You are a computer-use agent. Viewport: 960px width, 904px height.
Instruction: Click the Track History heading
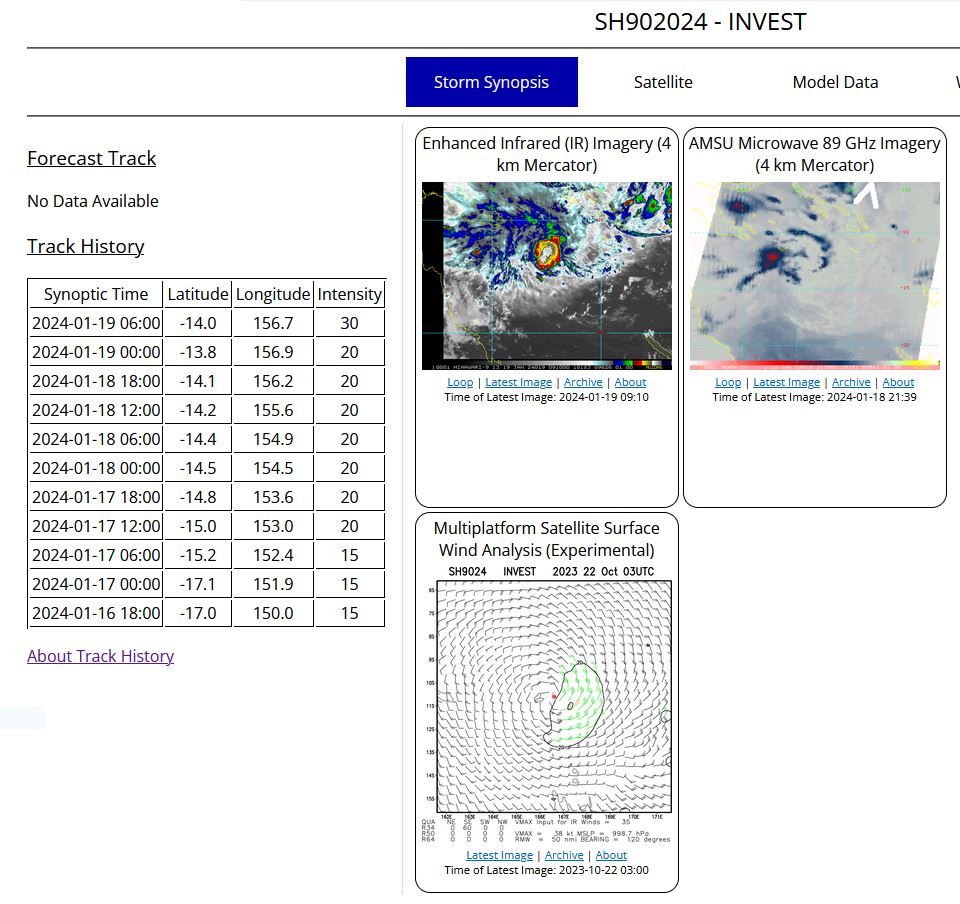86,247
